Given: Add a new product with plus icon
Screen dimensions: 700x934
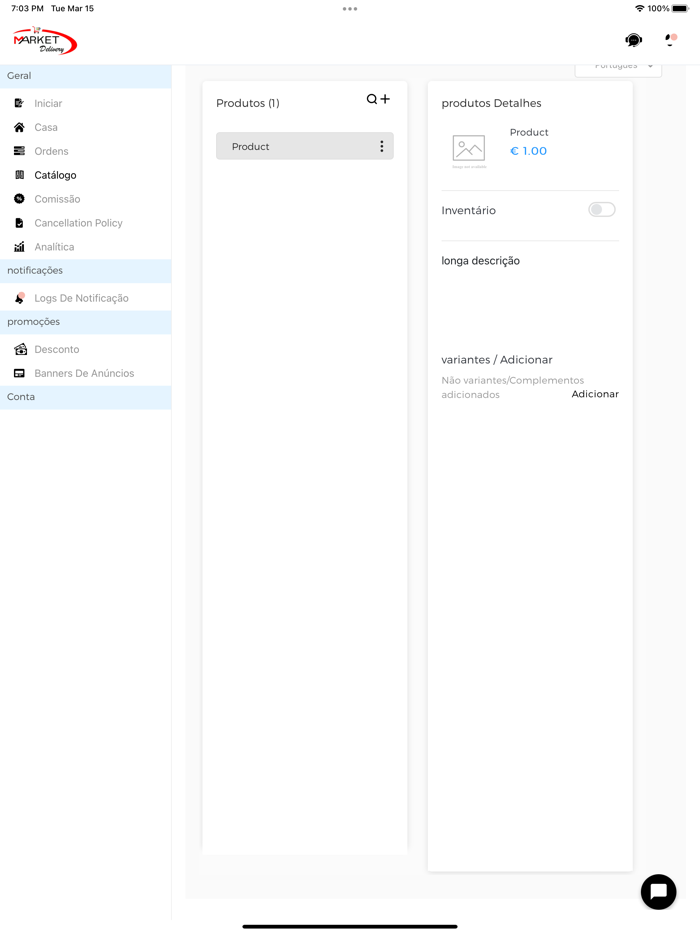Looking at the screenshot, I should click(x=385, y=99).
